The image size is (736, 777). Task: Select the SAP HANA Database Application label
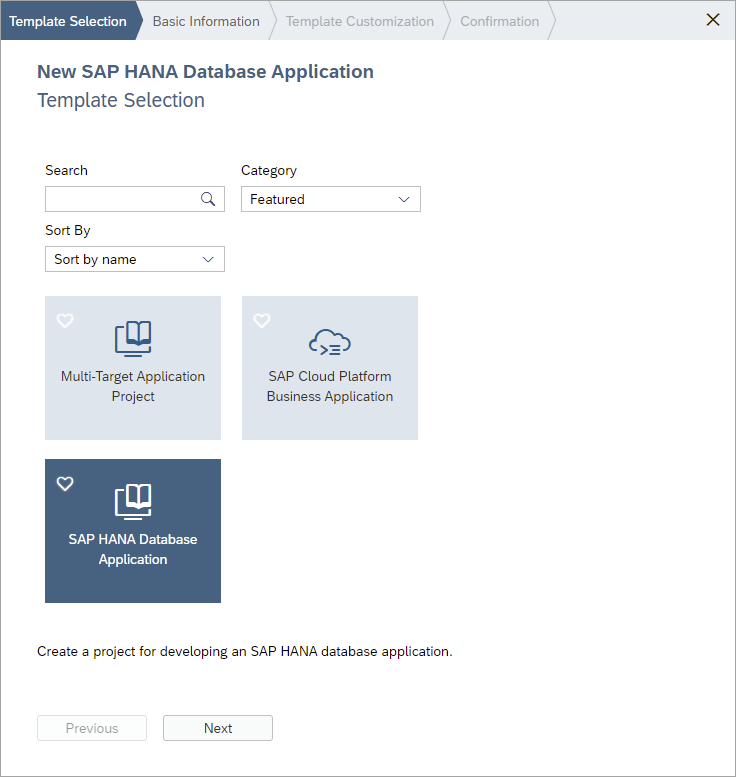click(133, 549)
